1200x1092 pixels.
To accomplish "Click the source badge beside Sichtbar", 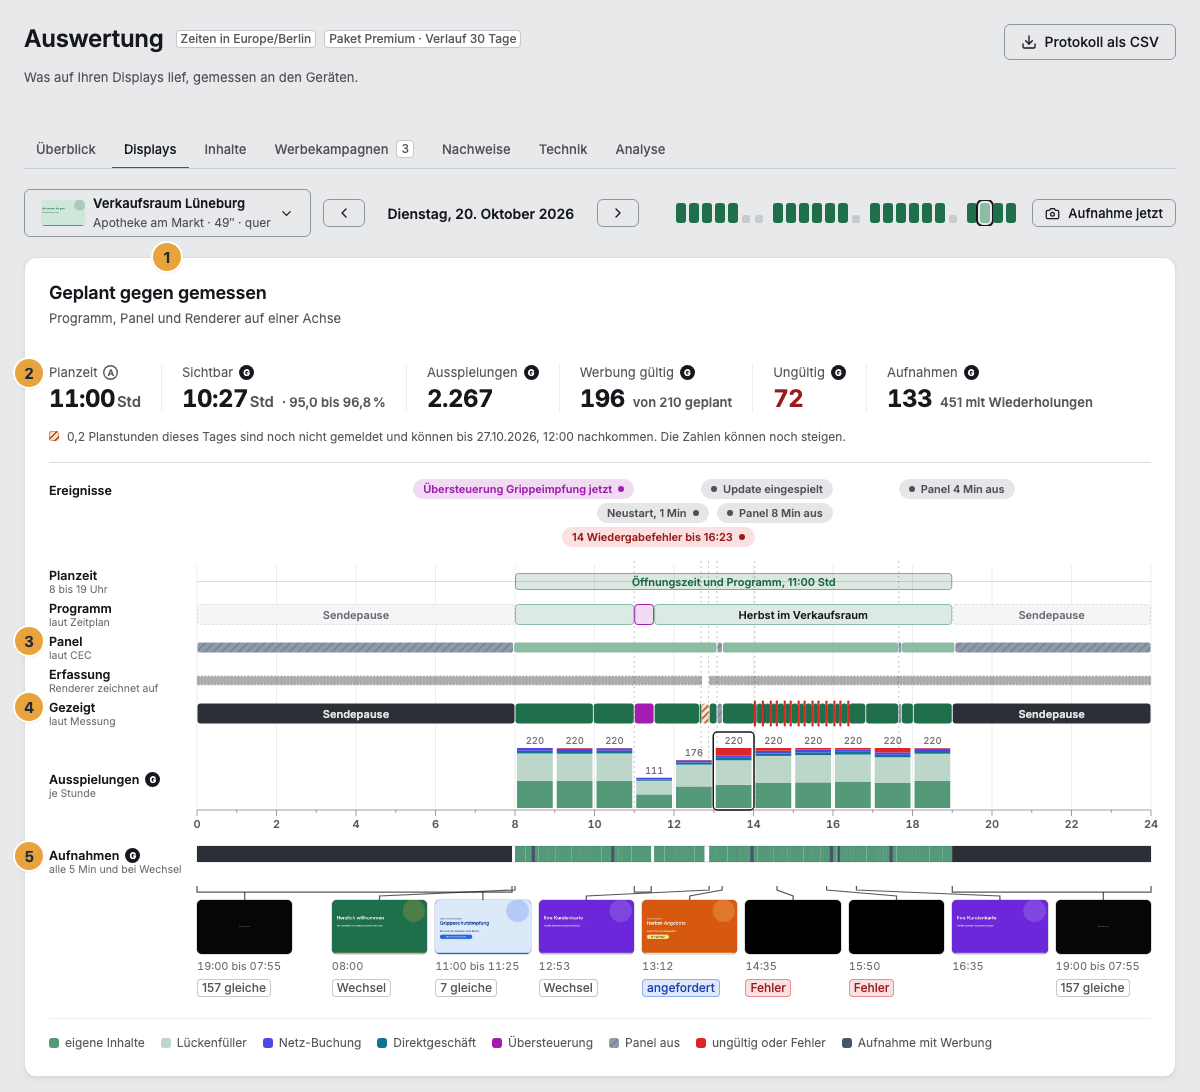I will pos(246,372).
